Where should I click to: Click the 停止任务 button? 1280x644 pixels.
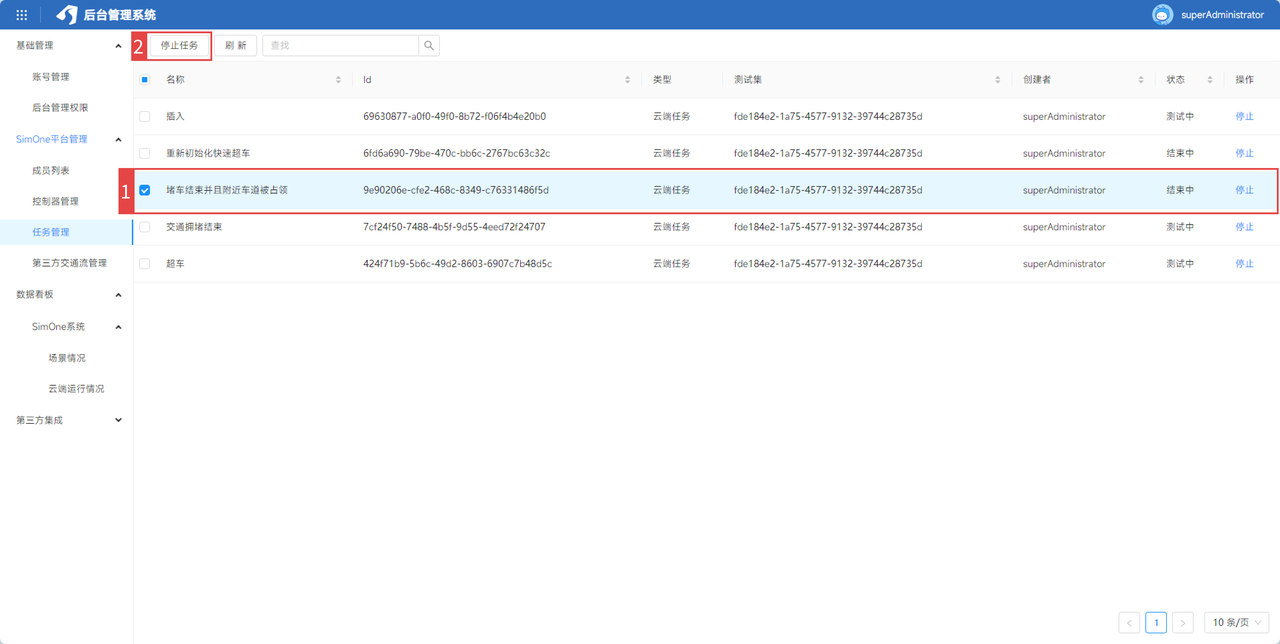tap(180, 46)
